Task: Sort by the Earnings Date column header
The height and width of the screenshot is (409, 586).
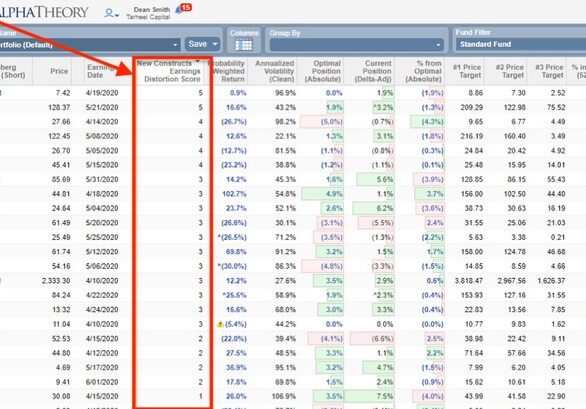Action: tap(100, 71)
